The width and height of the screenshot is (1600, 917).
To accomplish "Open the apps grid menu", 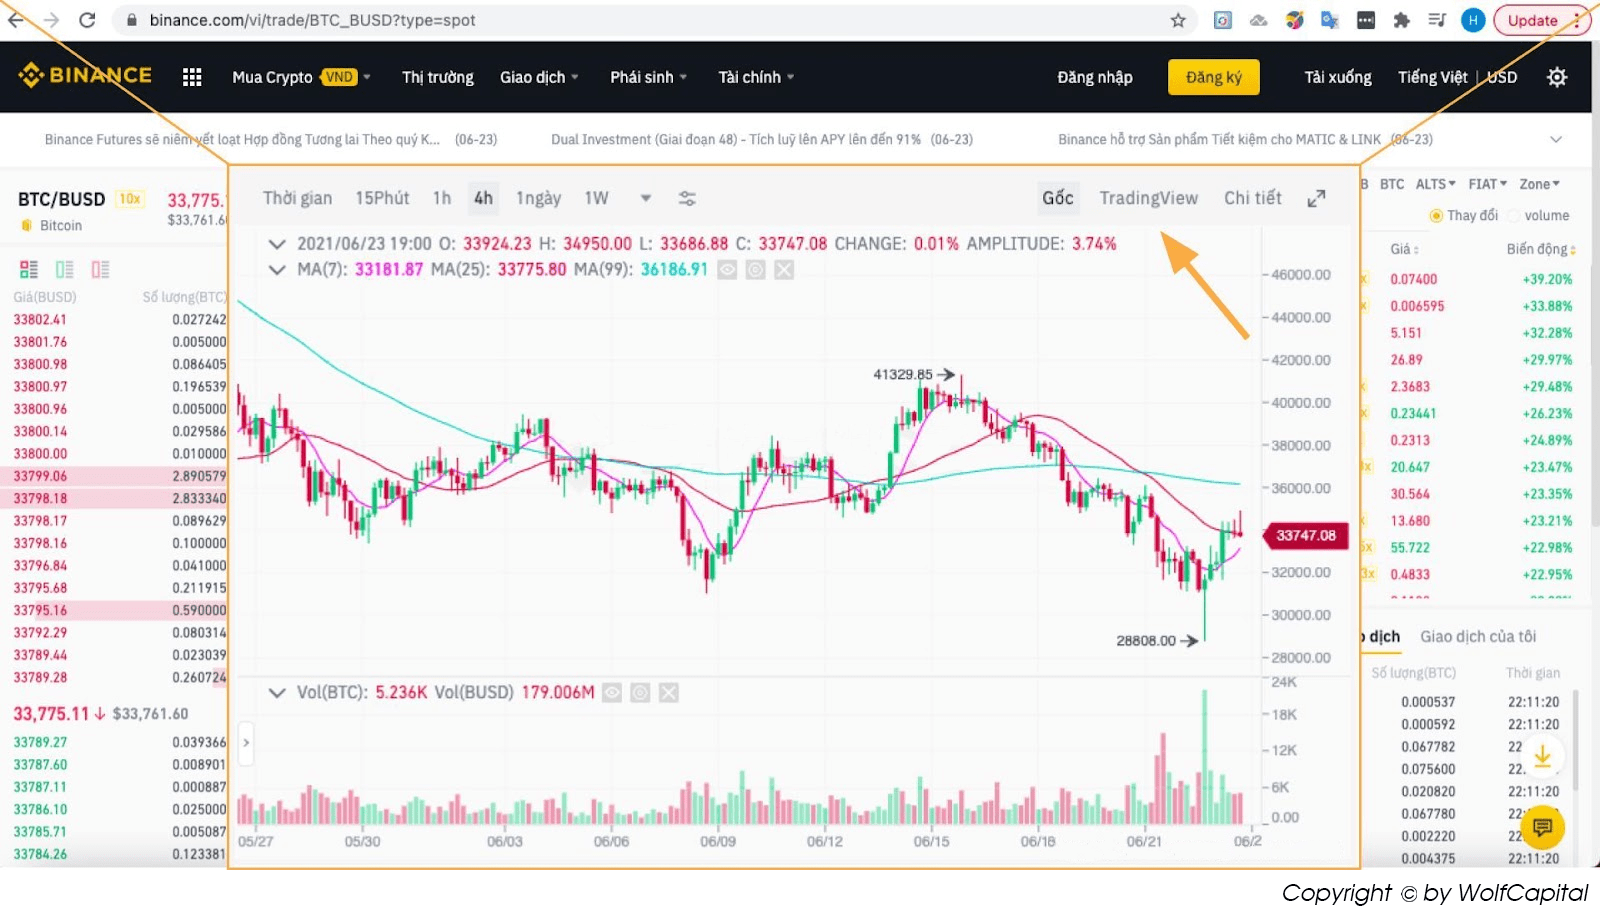I will (192, 77).
